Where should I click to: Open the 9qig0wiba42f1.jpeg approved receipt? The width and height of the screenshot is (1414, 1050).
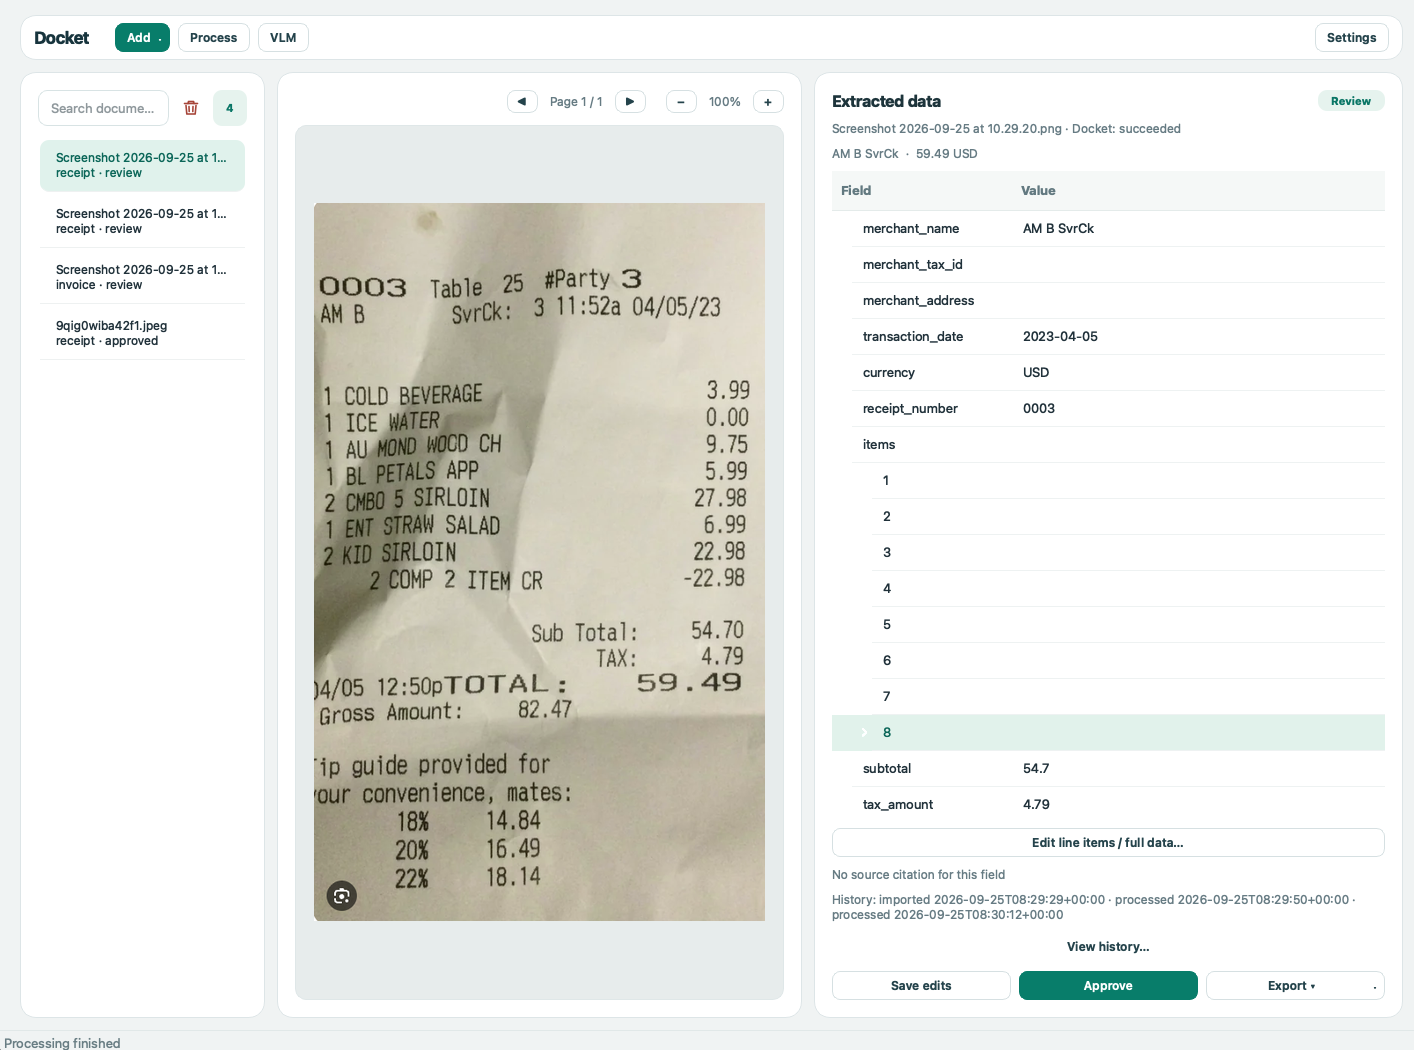coord(142,333)
